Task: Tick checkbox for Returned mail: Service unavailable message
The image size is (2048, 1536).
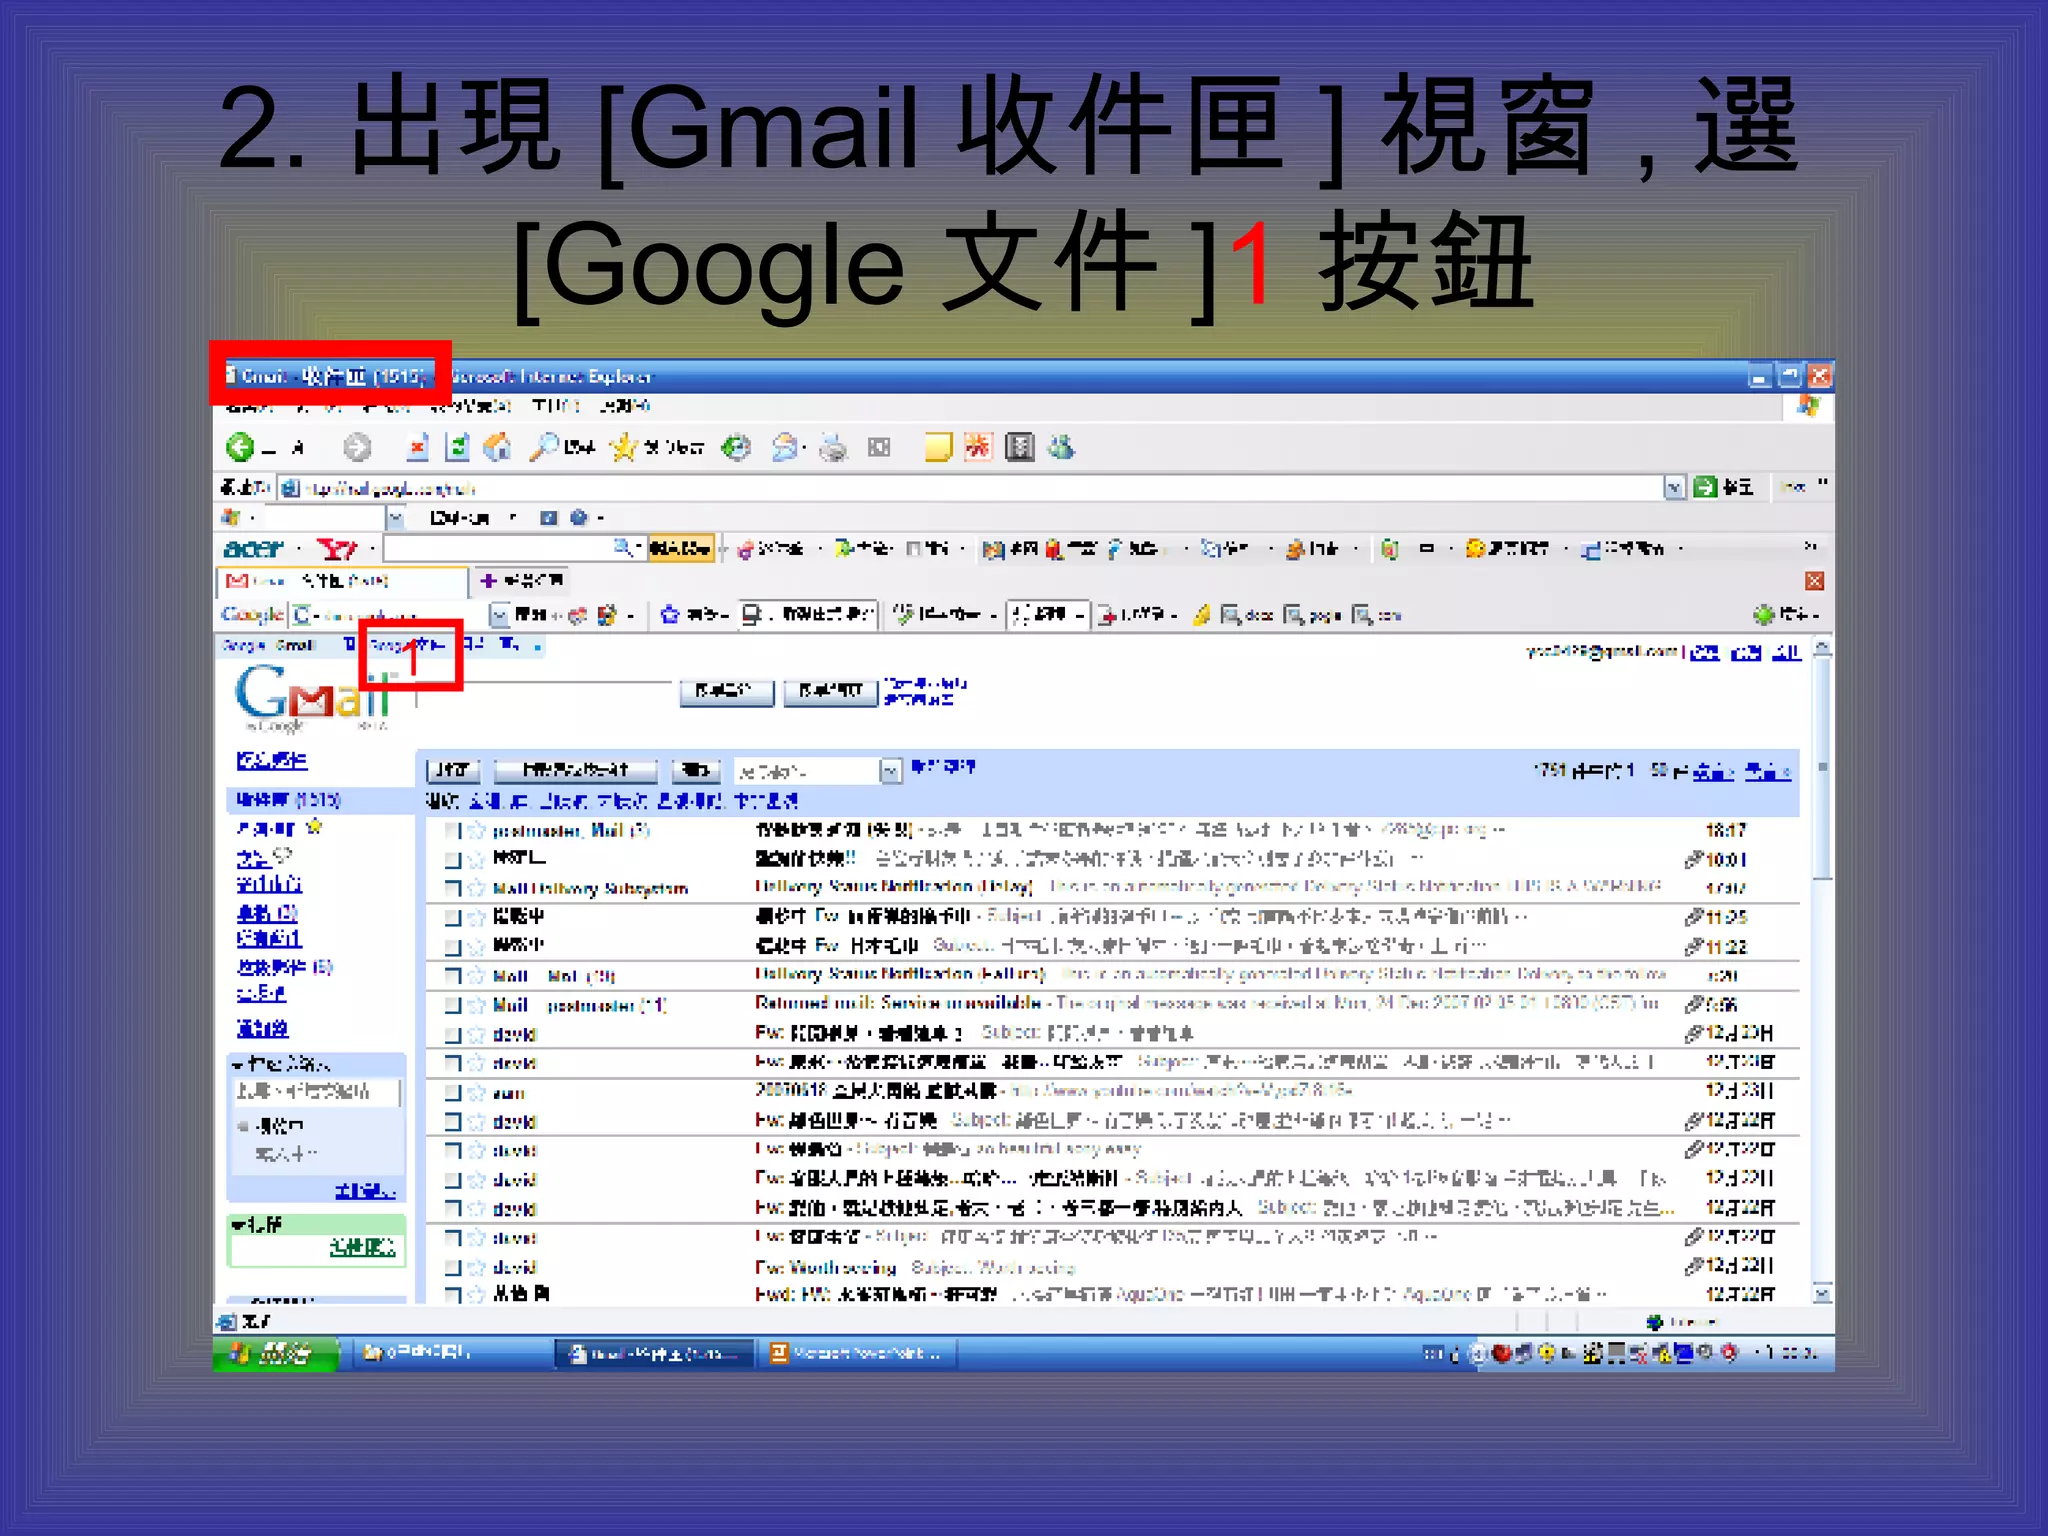Action: tap(452, 1005)
